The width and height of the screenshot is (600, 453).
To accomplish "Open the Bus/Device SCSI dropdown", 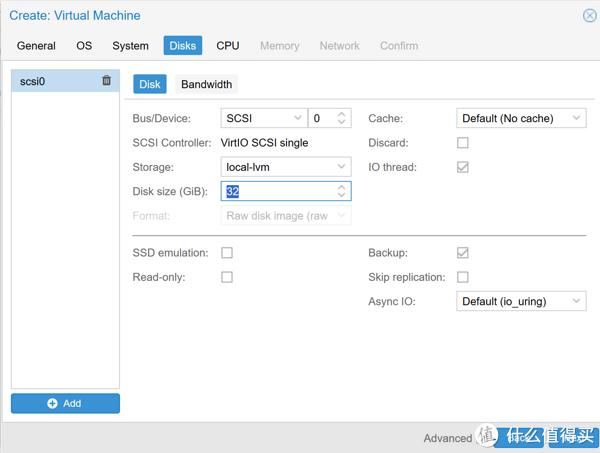I will coord(263,118).
